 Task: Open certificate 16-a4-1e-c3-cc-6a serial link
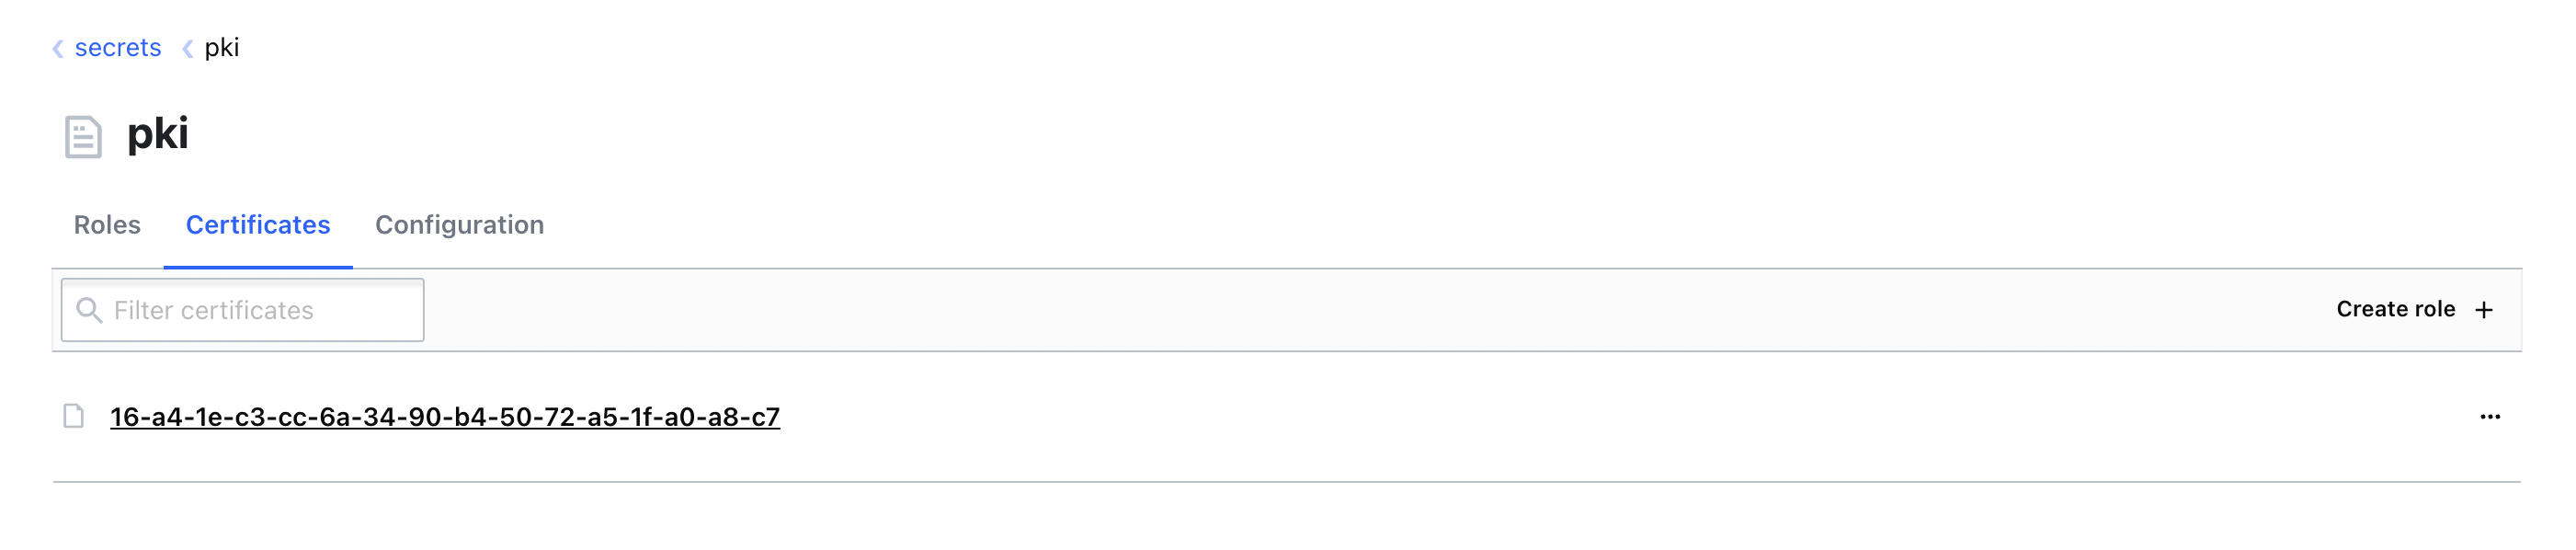(x=445, y=417)
